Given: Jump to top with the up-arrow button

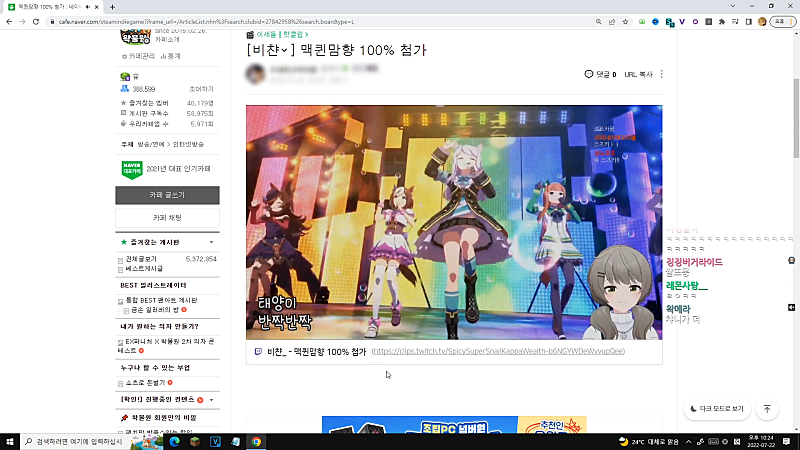Looking at the screenshot, I should [x=767, y=409].
